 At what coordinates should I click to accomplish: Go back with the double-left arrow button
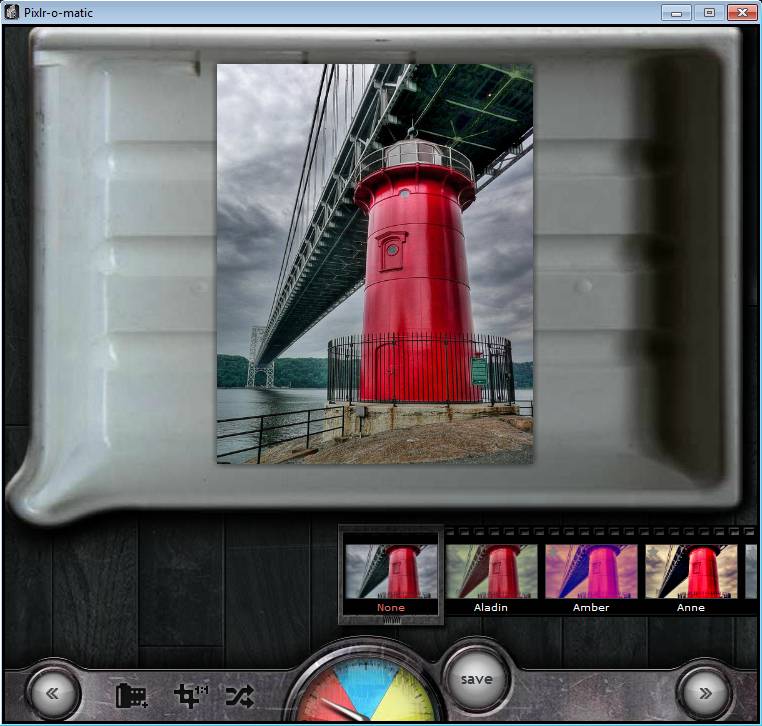point(53,693)
